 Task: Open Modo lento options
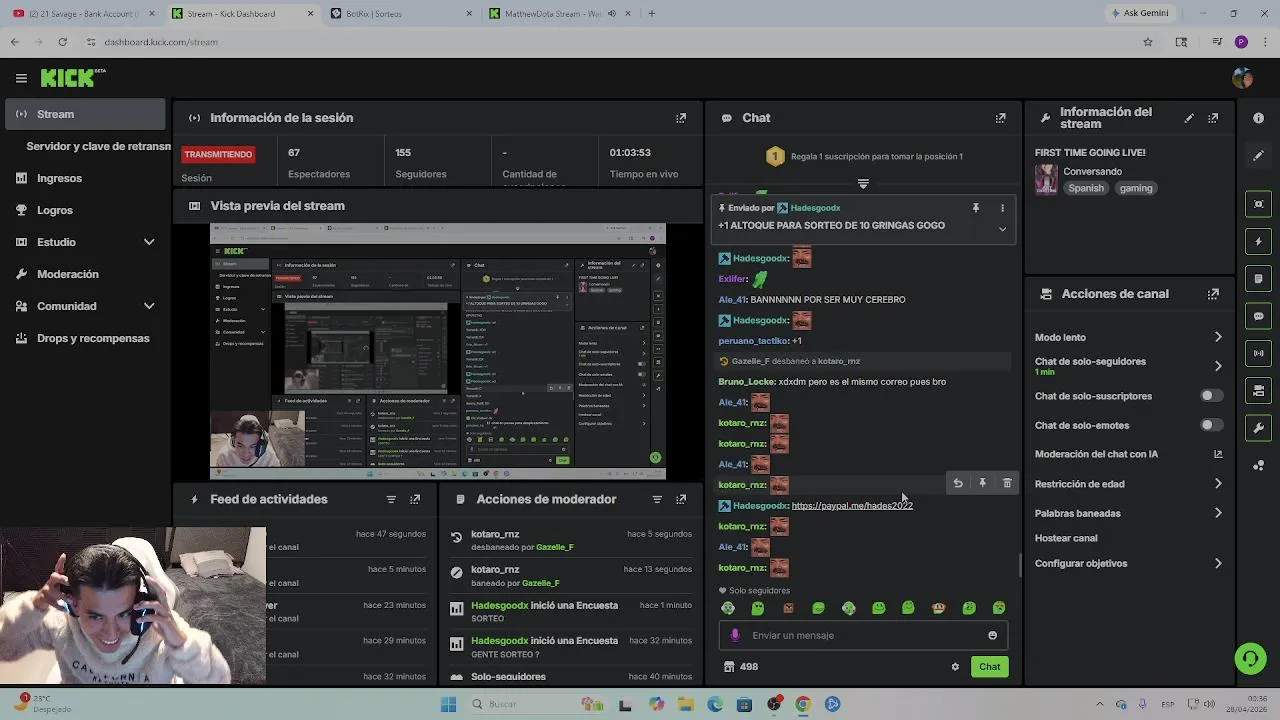[x=1128, y=337]
